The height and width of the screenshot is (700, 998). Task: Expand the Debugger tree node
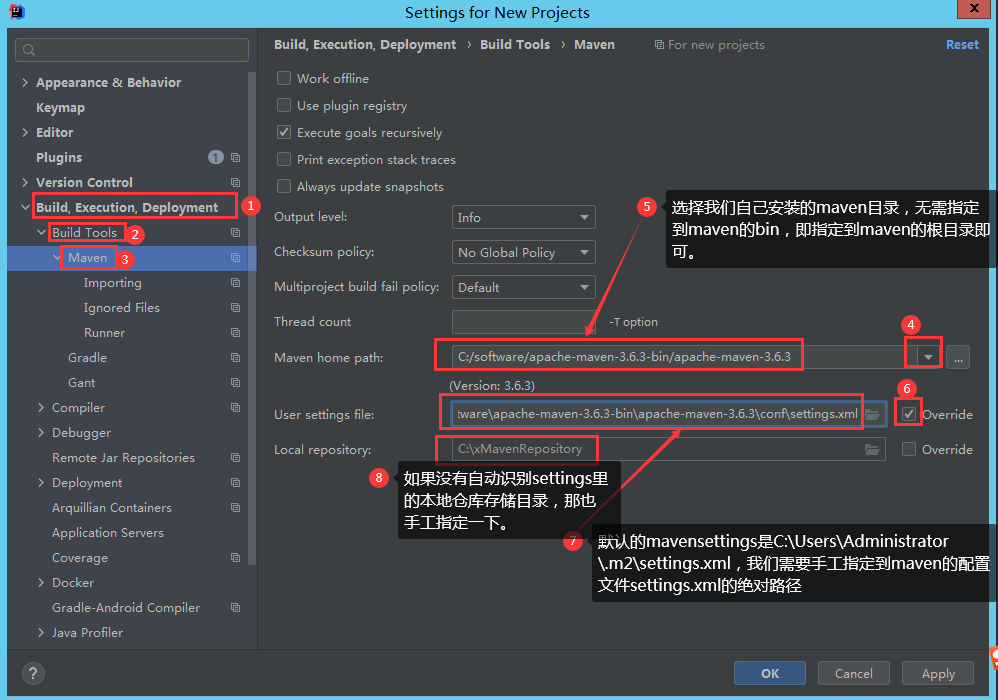pyautogui.click(x=41, y=432)
